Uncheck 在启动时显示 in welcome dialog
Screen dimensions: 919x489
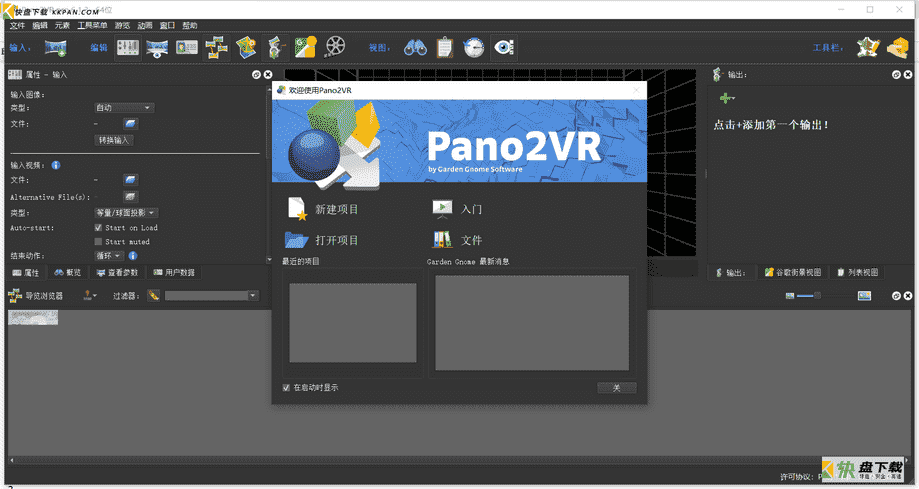click(287, 388)
